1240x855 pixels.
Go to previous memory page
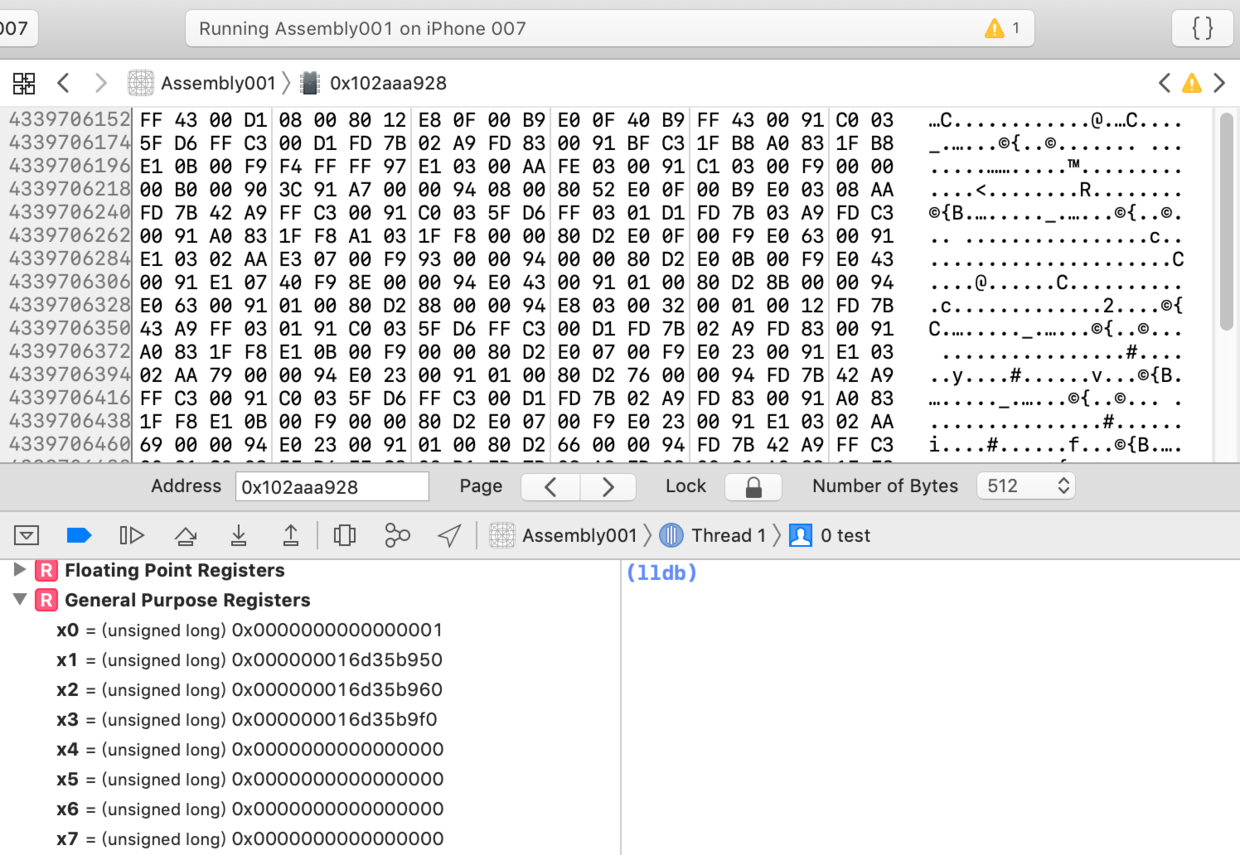tap(550, 487)
